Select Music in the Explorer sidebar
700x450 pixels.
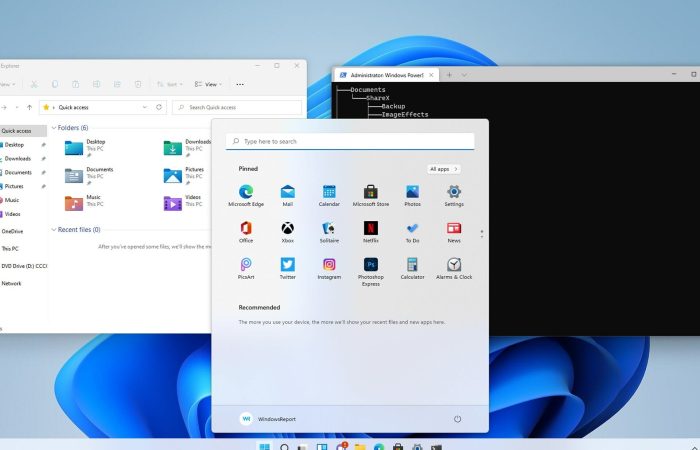pyautogui.click(x=22, y=200)
